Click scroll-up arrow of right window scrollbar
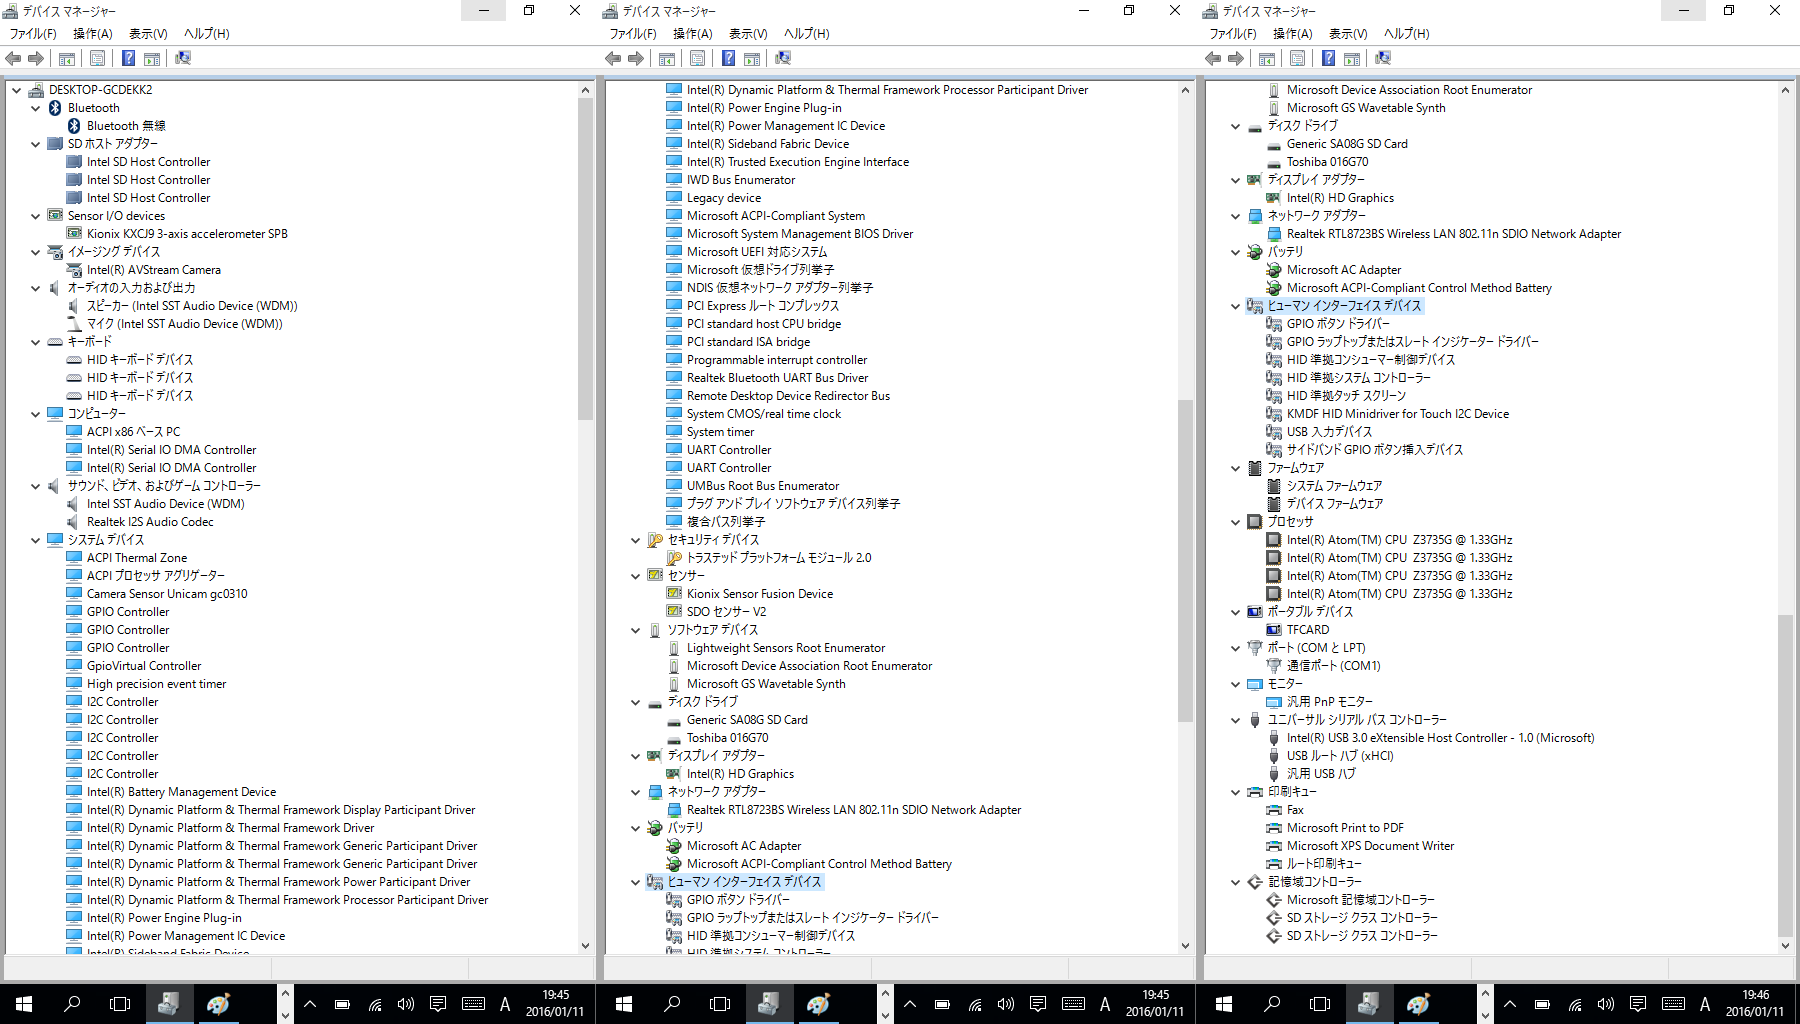This screenshot has width=1800, height=1024. 1785,90
